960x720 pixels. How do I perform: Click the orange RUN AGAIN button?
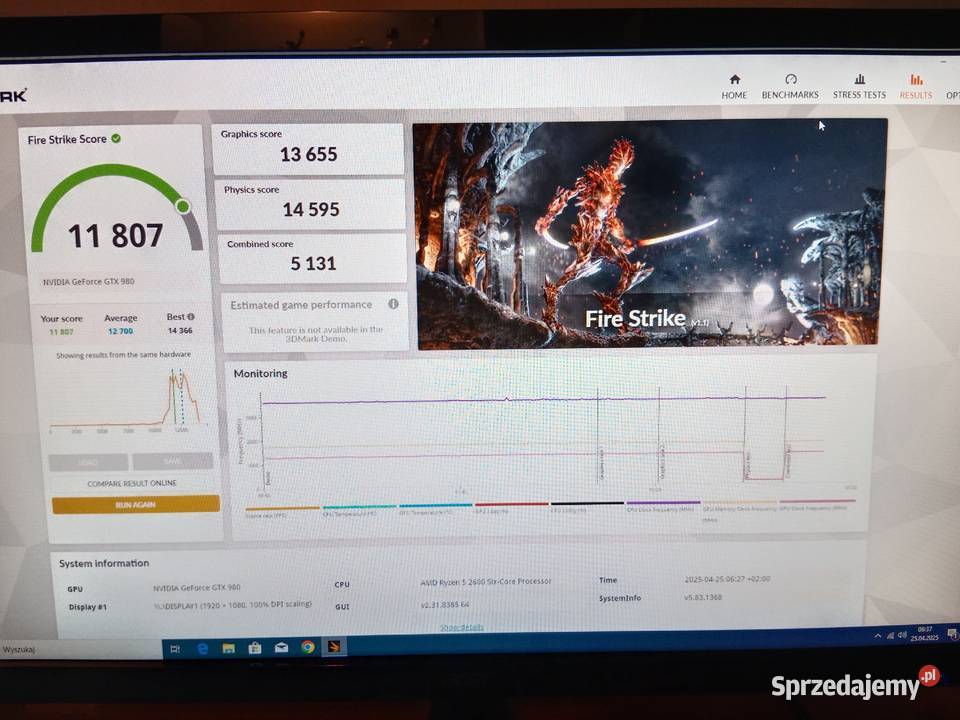[136, 504]
